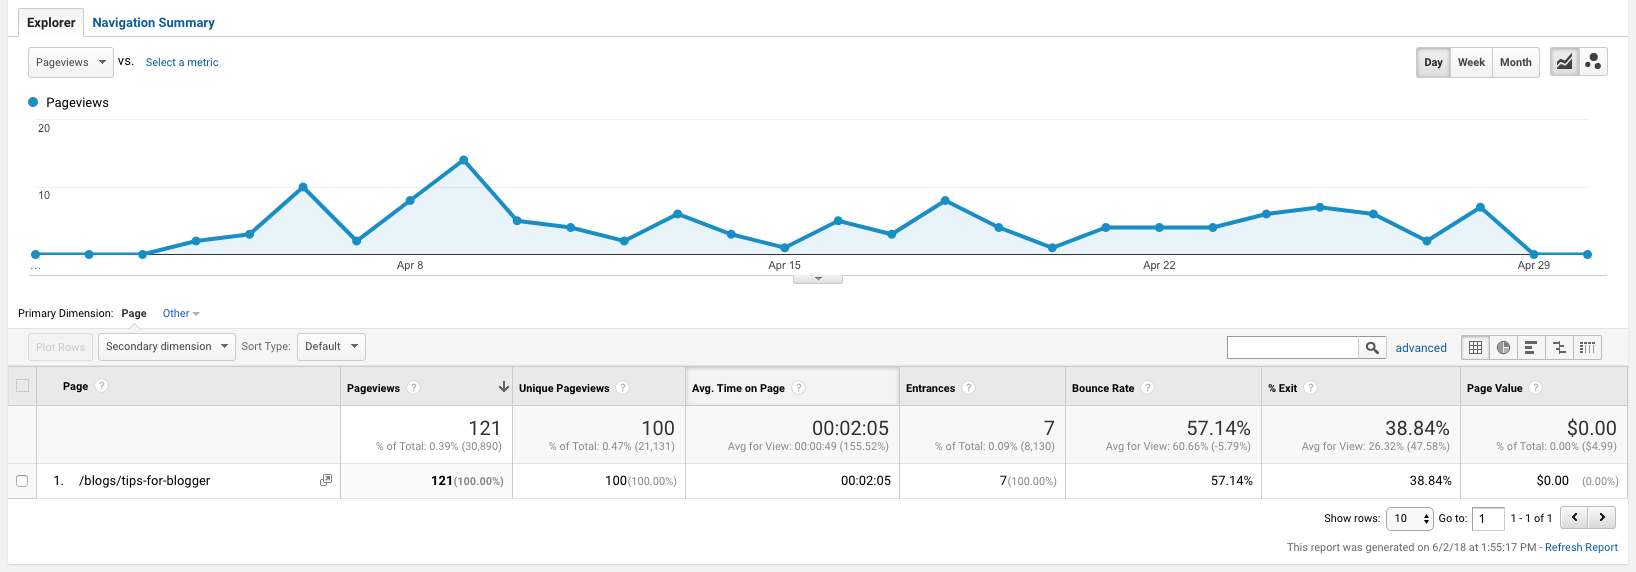Open /blogs/tips-for-blogger page in new window icon
This screenshot has width=1636, height=572.
coord(325,480)
